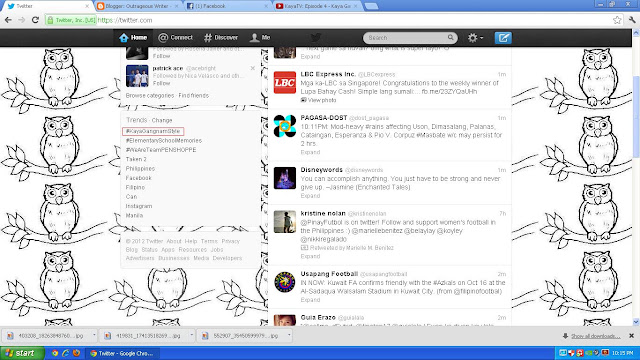The image size is (640, 360).
Task: Open the Developers footer link
Action: [x=227, y=258]
